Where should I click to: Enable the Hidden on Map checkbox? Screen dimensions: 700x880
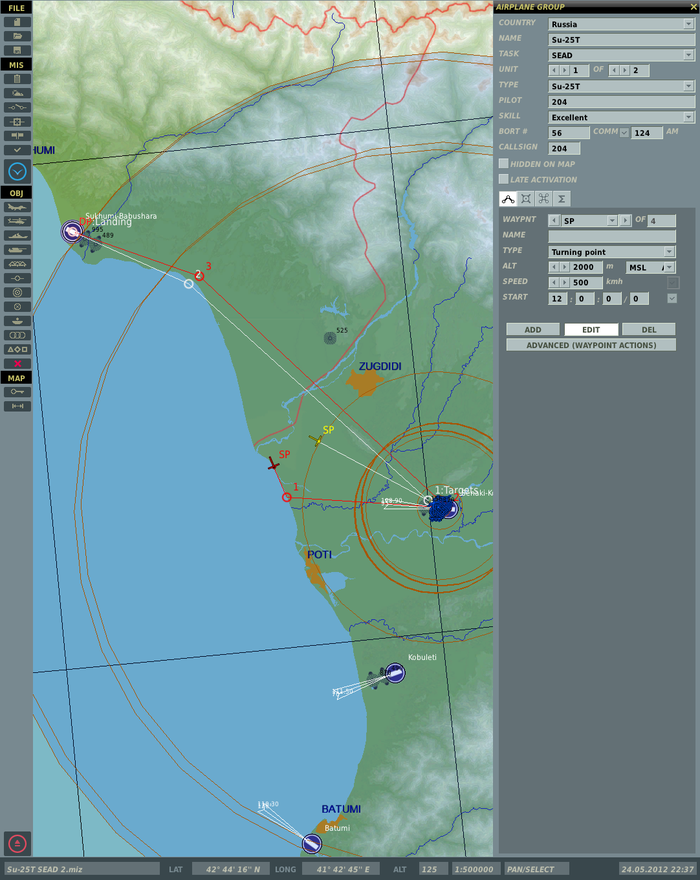pos(504,163)
